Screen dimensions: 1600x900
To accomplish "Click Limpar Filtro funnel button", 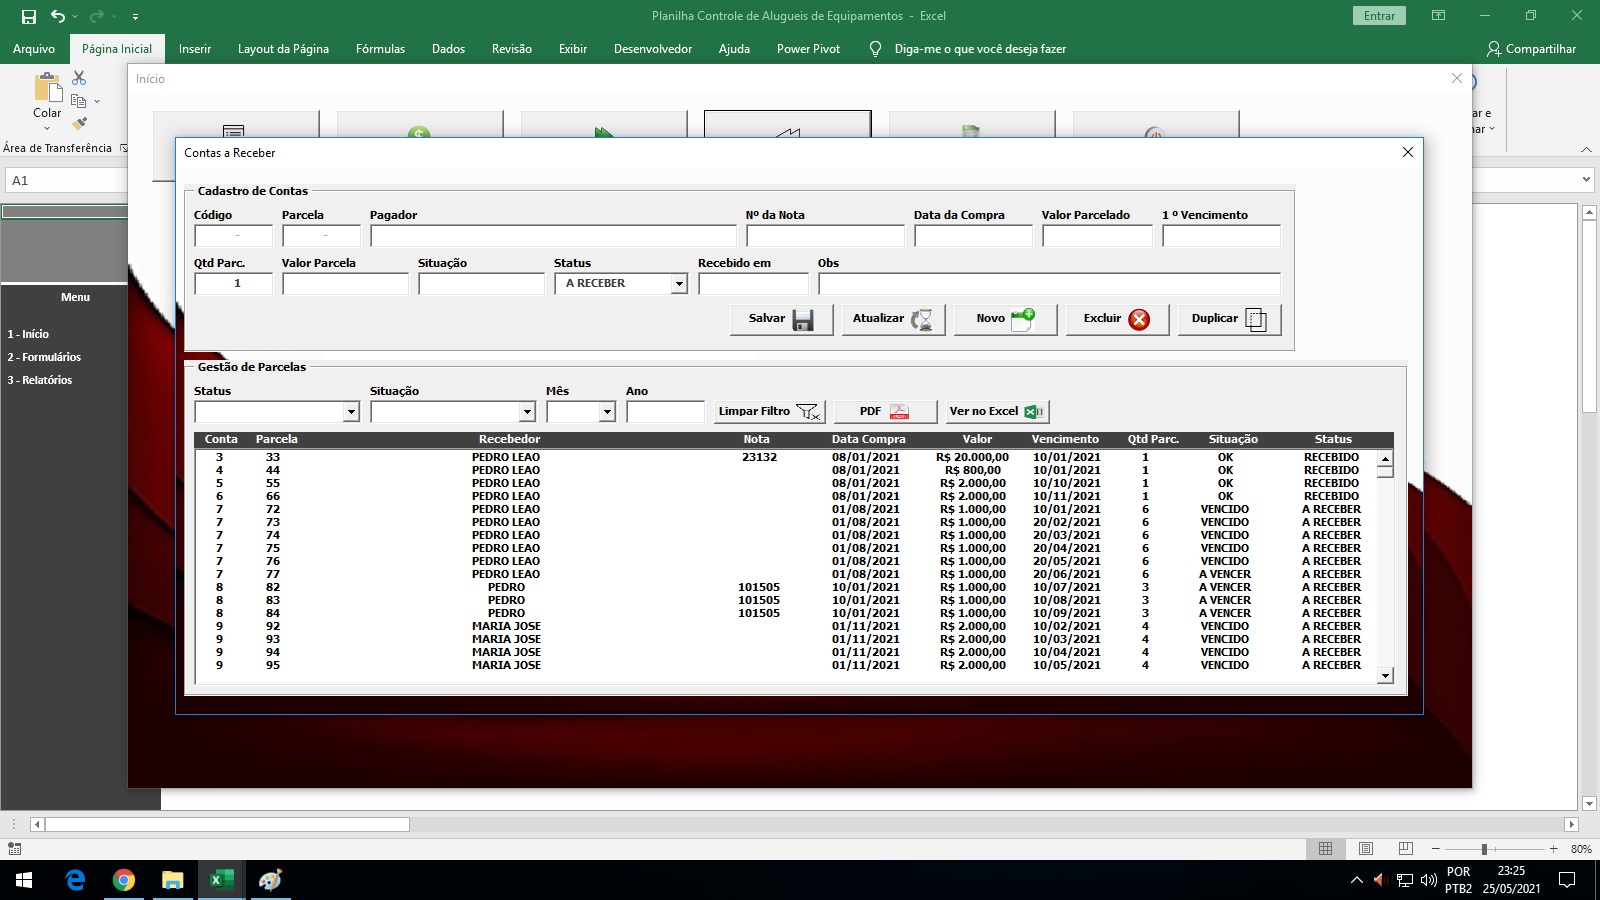I will 769,412.
